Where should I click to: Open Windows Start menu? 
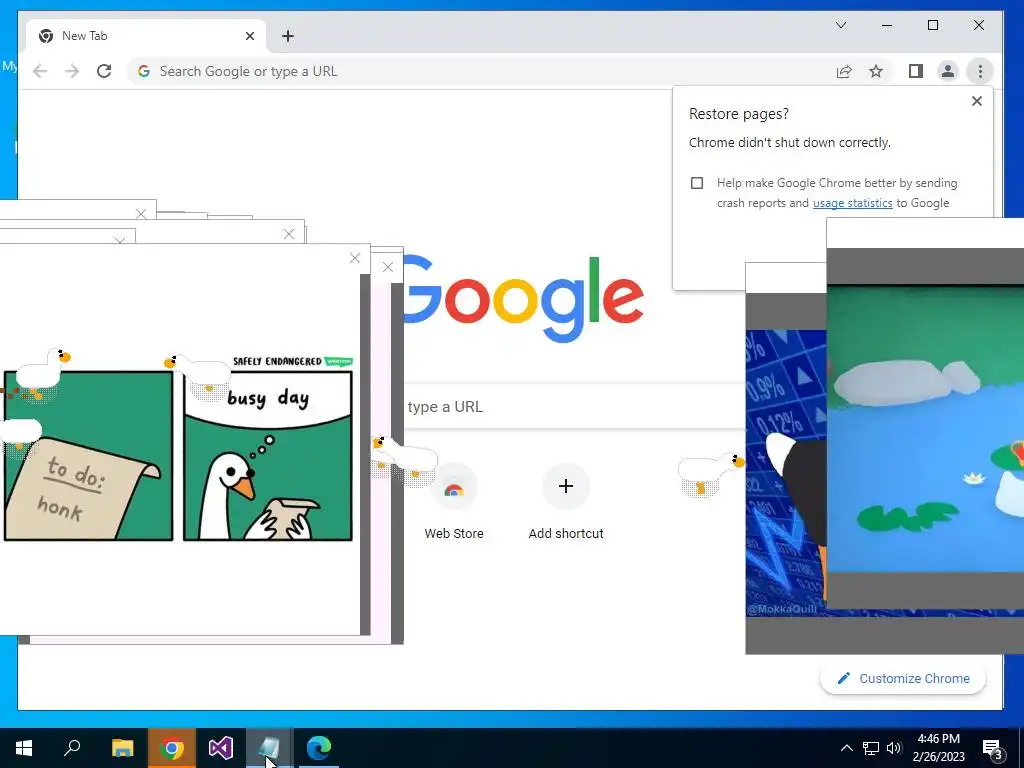tap(24, 748)
